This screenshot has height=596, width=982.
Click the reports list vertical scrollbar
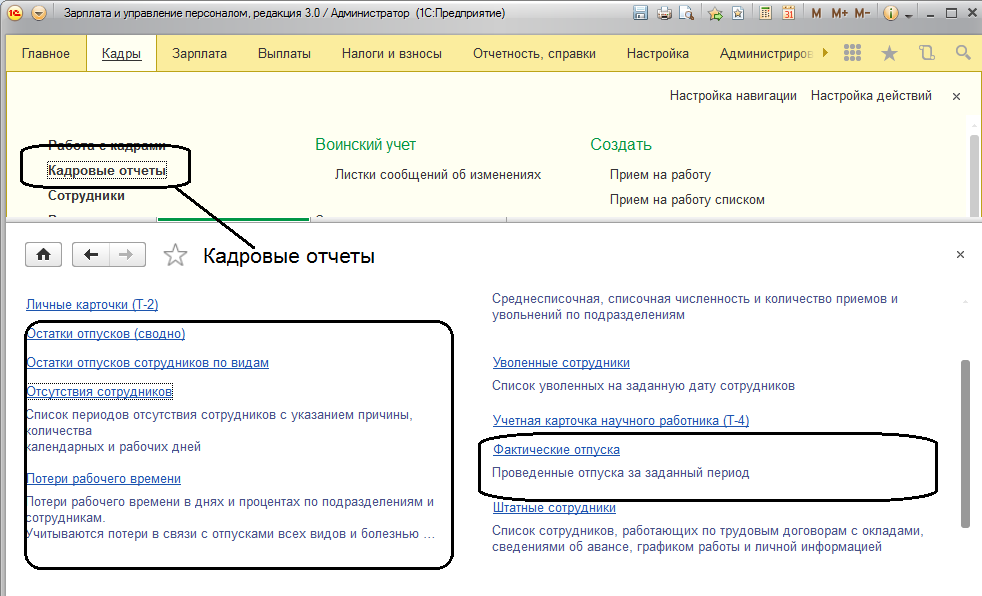tap(965, 440)
